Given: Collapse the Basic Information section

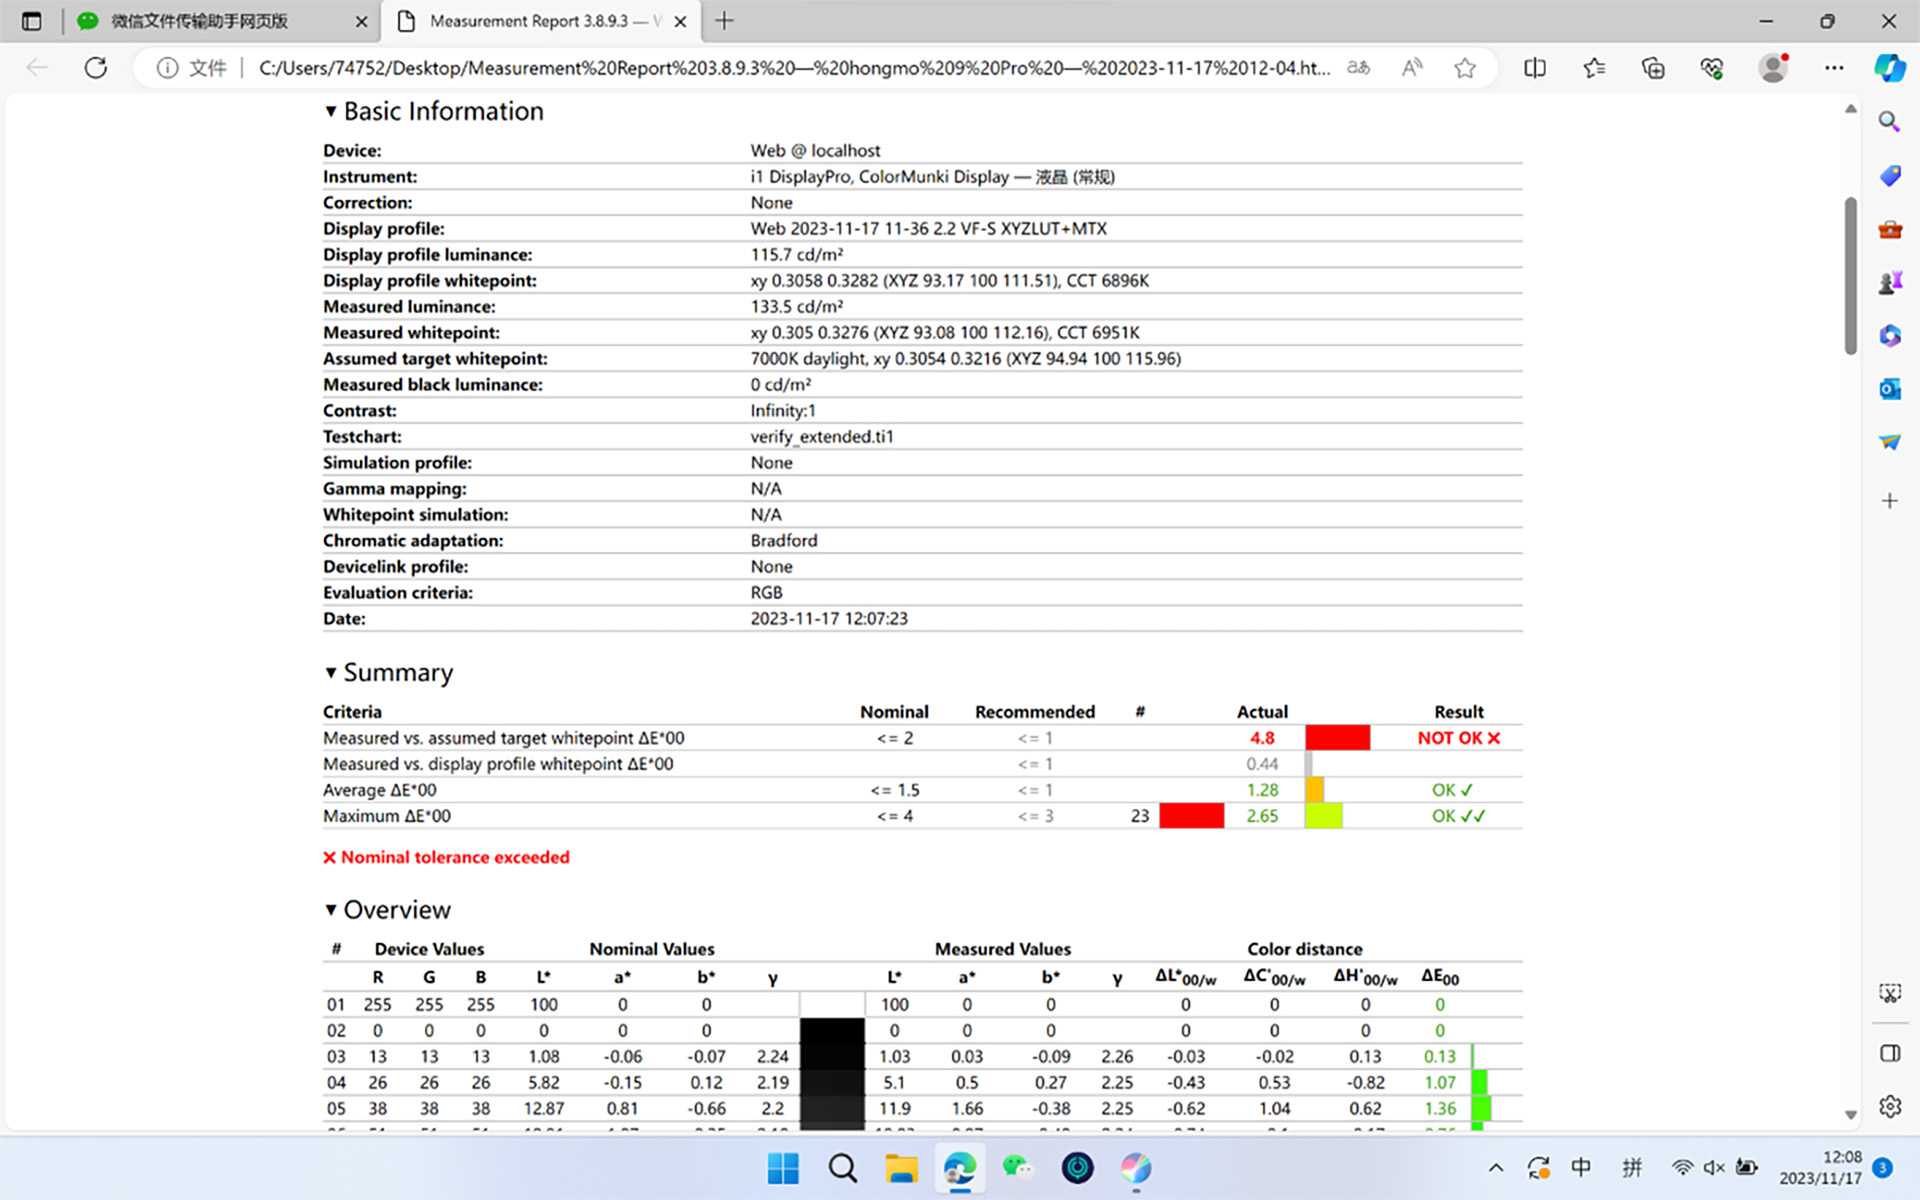Looking at the screenshot, I should [330, 111].
